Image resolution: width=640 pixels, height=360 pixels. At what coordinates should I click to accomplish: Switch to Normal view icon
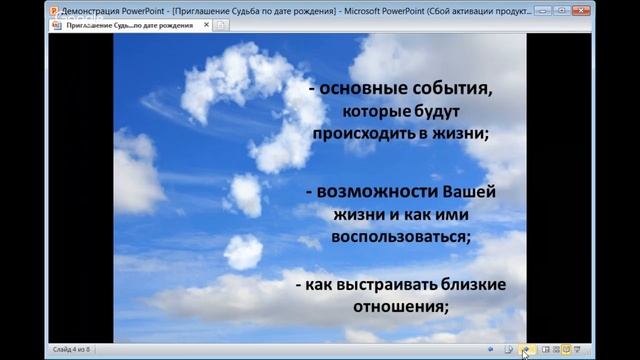[x=546, y=349]
